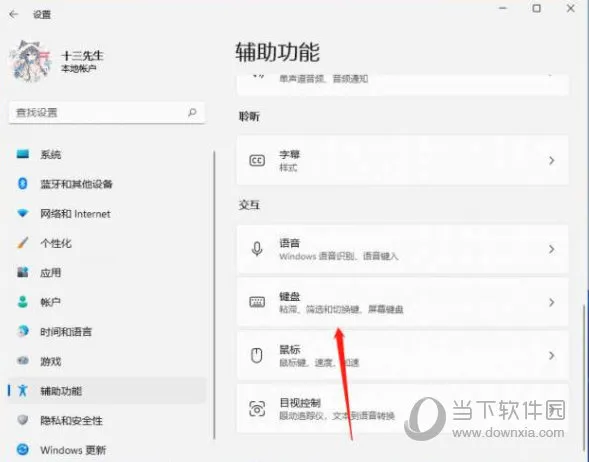Viewport: 589px width, 462px height.
Task: Open 个性化 settings category
Action: click(x=107, y=243)
